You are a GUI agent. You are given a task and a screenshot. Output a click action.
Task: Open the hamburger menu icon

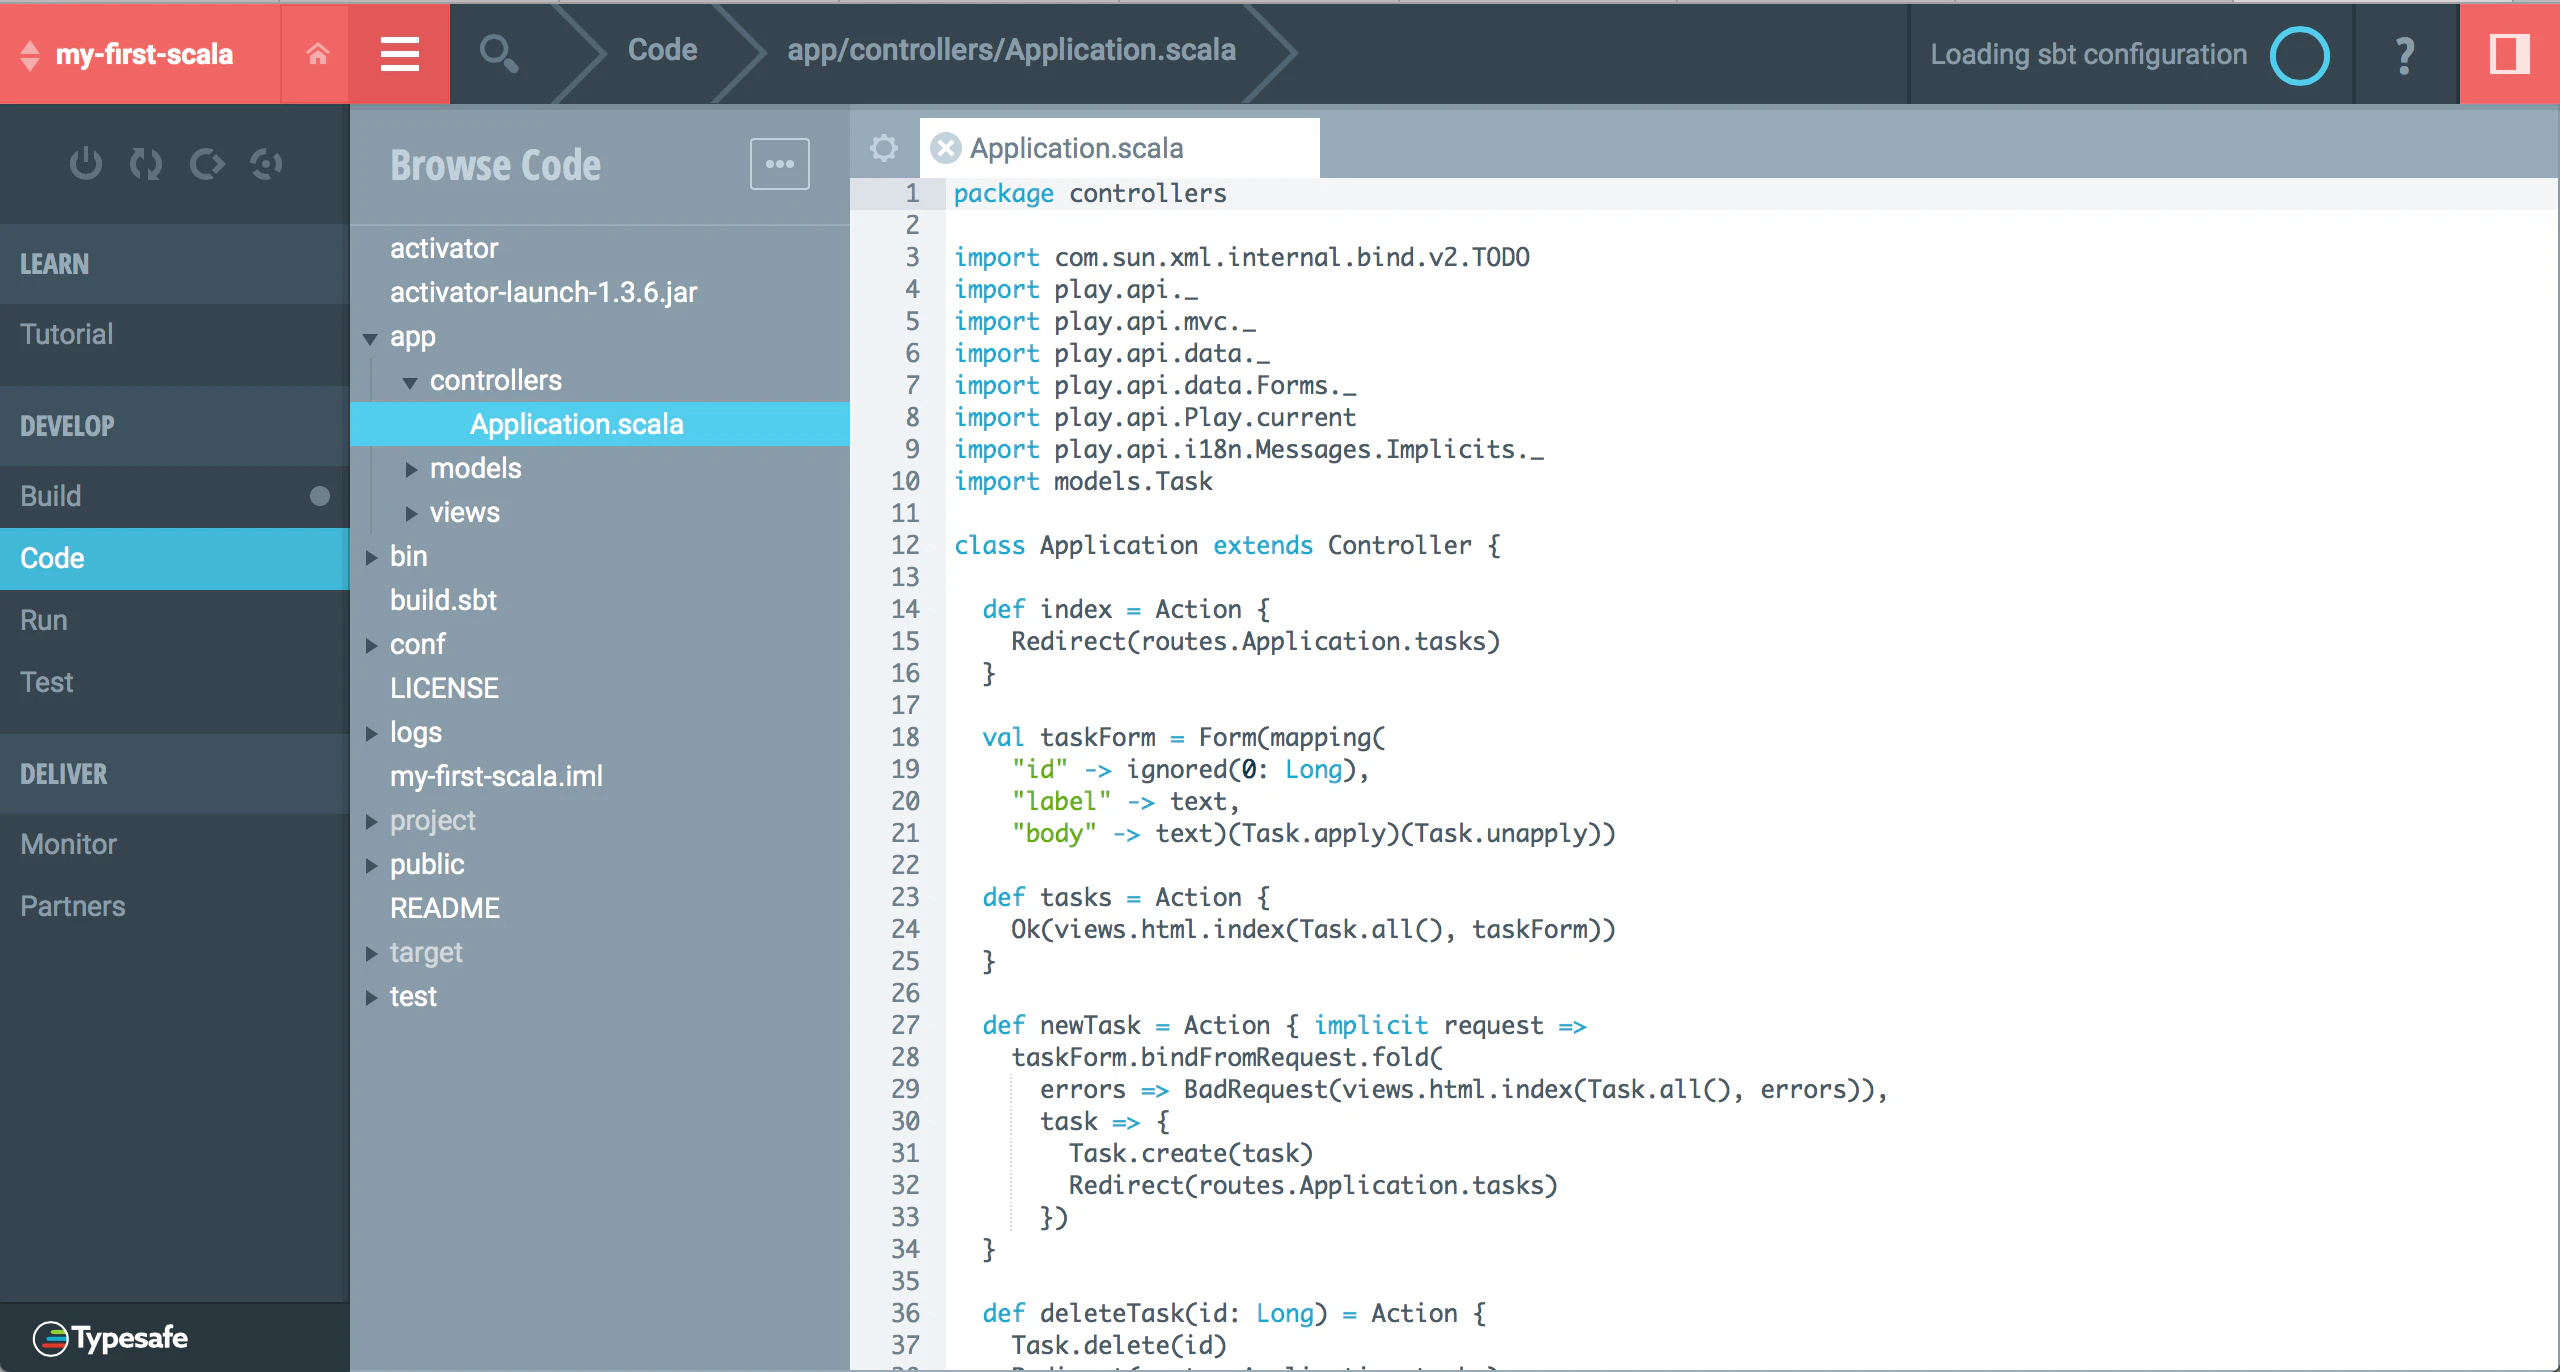399,53
